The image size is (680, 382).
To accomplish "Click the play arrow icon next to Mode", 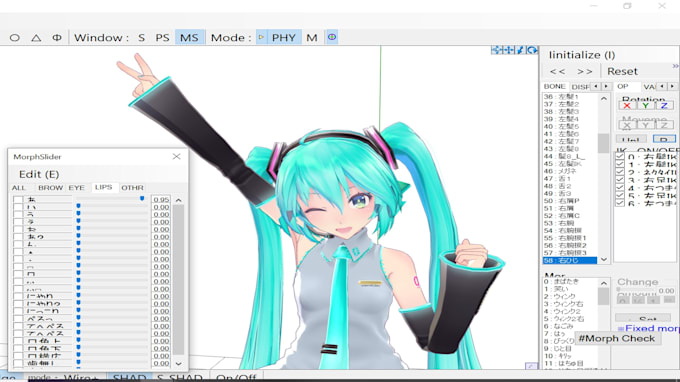I will coord(261,37).
